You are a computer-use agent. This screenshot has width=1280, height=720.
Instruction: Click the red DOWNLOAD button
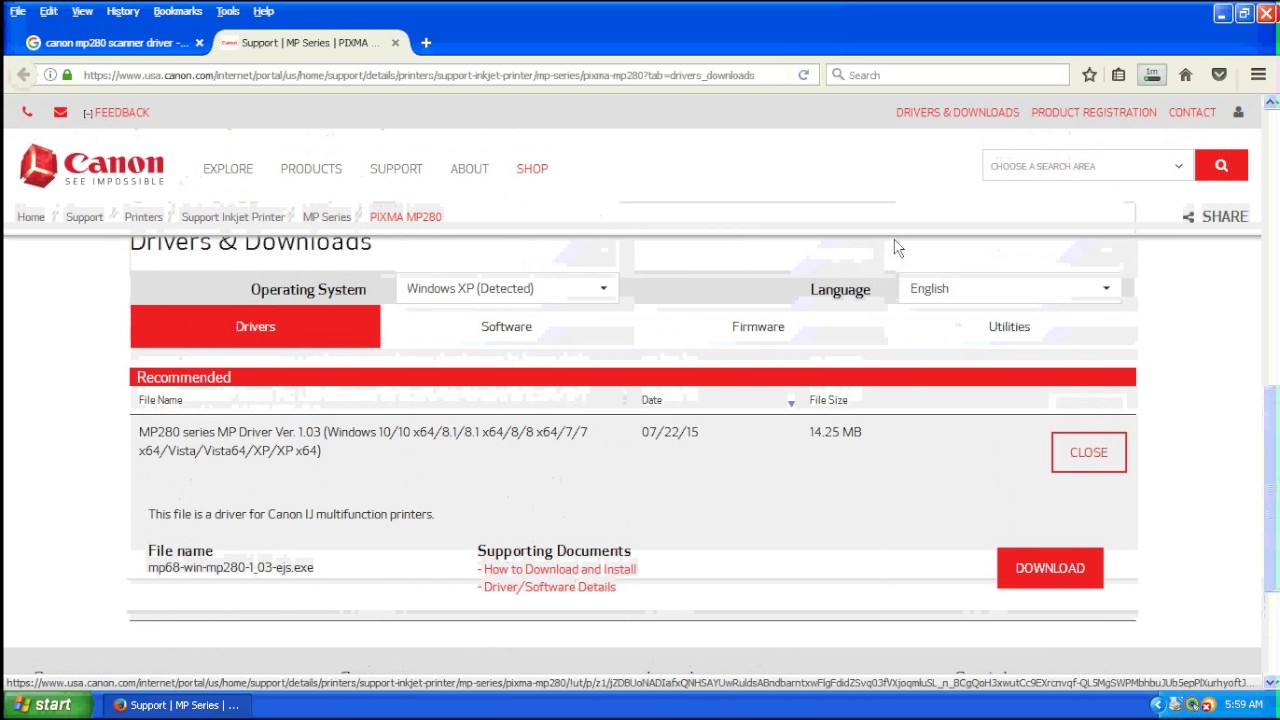[x=1050, y=568]
